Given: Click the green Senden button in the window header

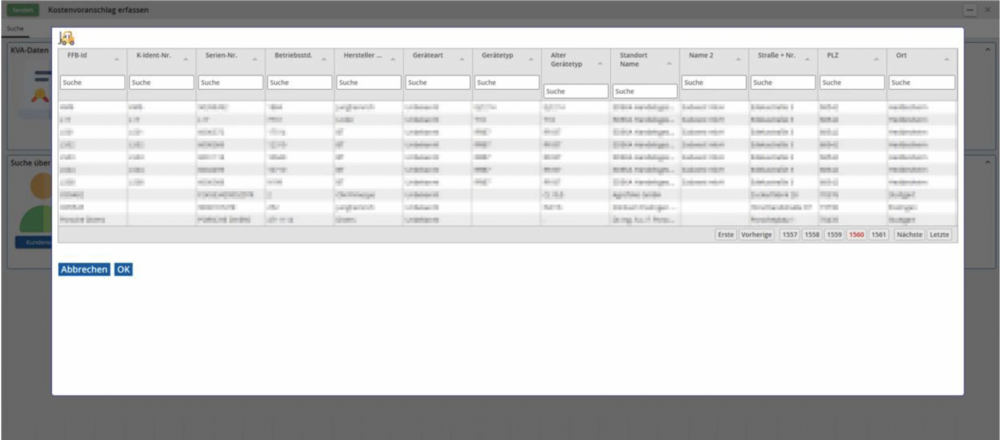Looking at the screenshot, I should (x=23, y=10).
